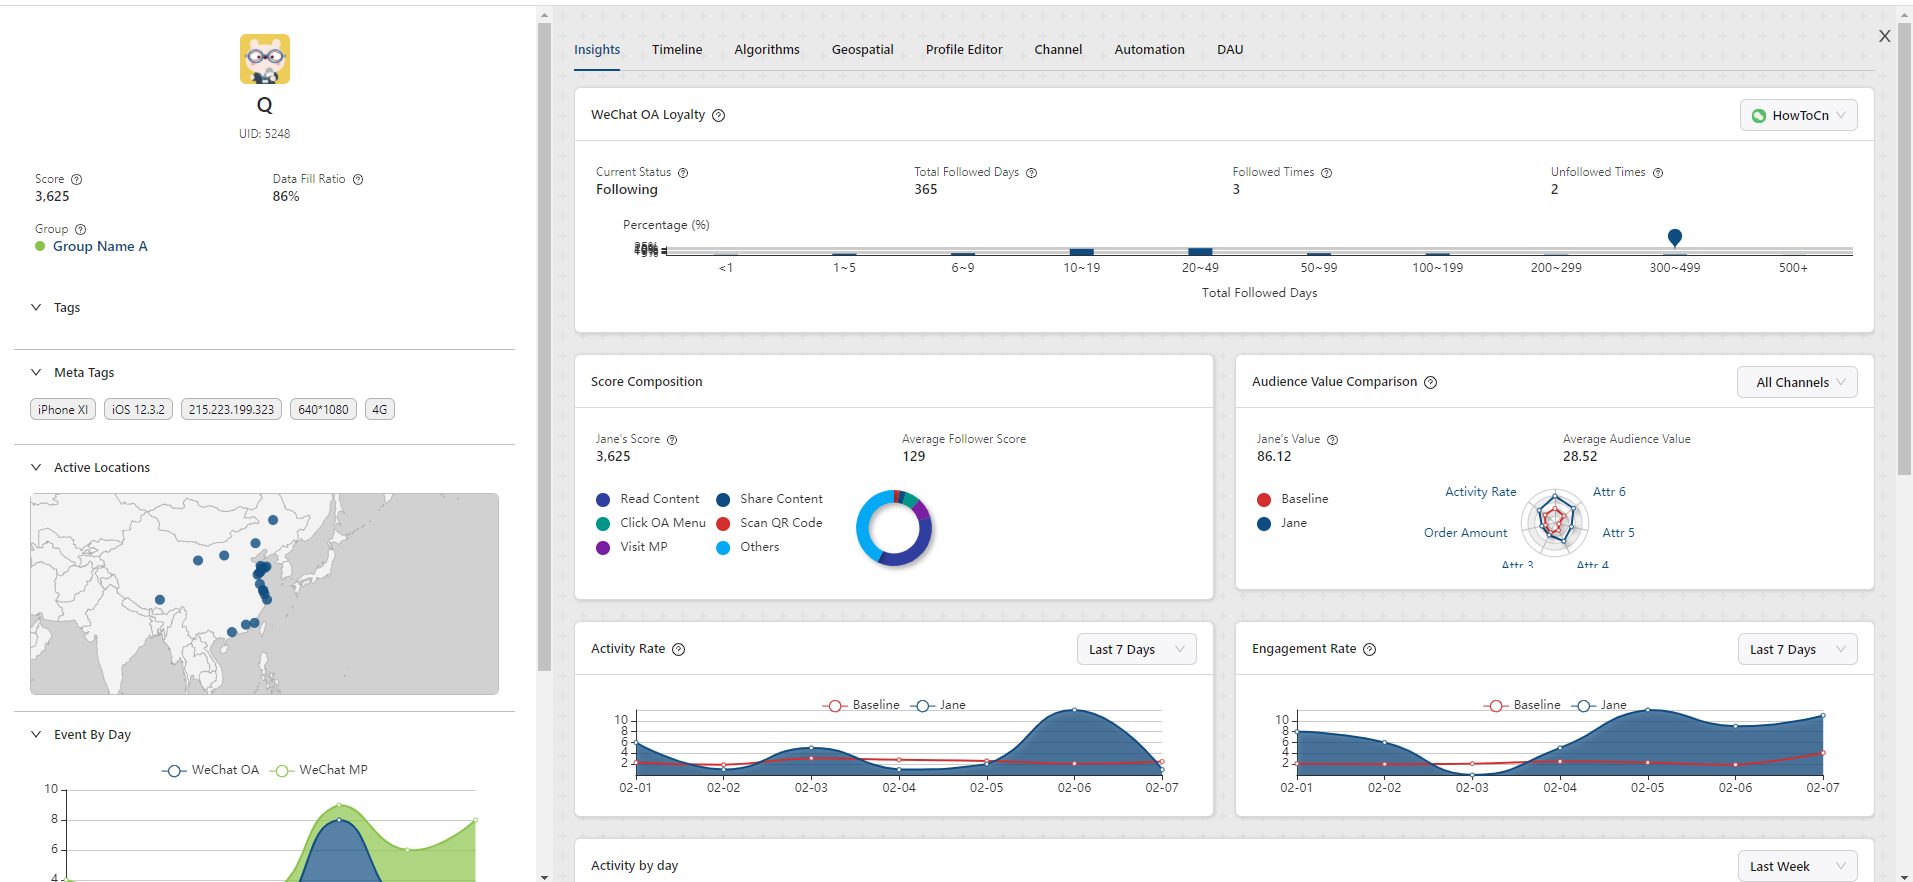Image resolution: width=1913 pixels, height=882 pixels.
Task: Open the HowToCn account dropdown
Action: (1798, 115)
